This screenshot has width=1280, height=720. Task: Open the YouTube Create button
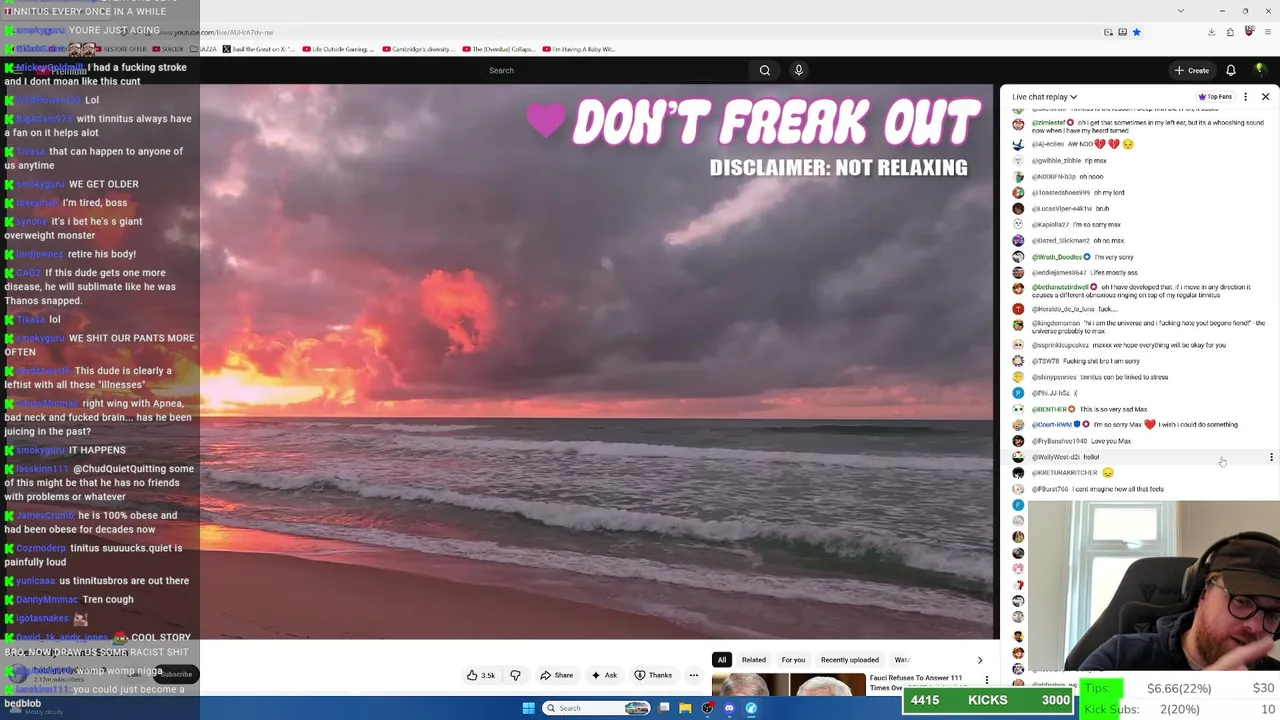pos(1192,70)
